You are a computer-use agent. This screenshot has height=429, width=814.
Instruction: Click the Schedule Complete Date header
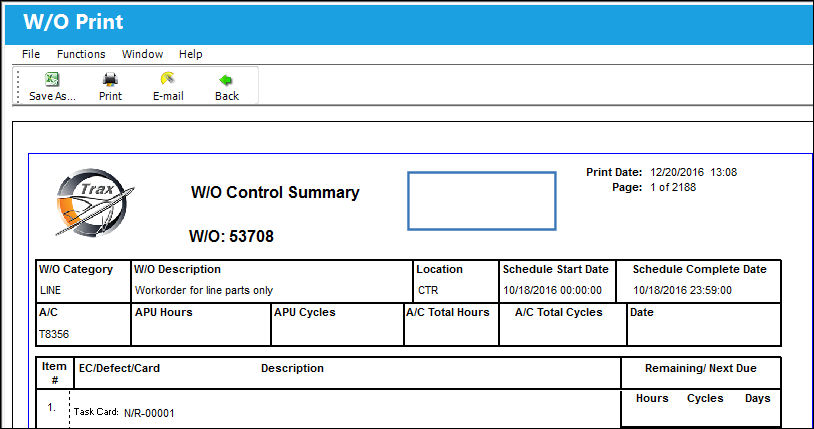click(699, 270)
